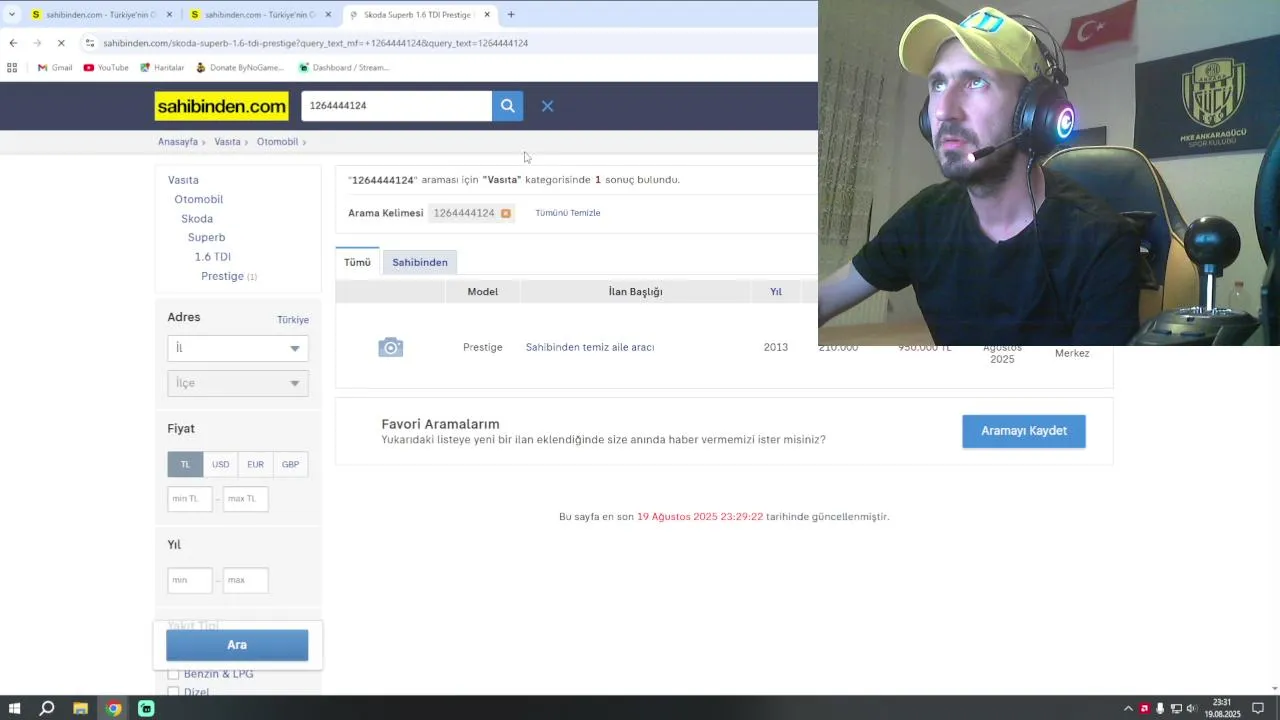
Task: Select Skoda in category tree
Action: point(197,218)
